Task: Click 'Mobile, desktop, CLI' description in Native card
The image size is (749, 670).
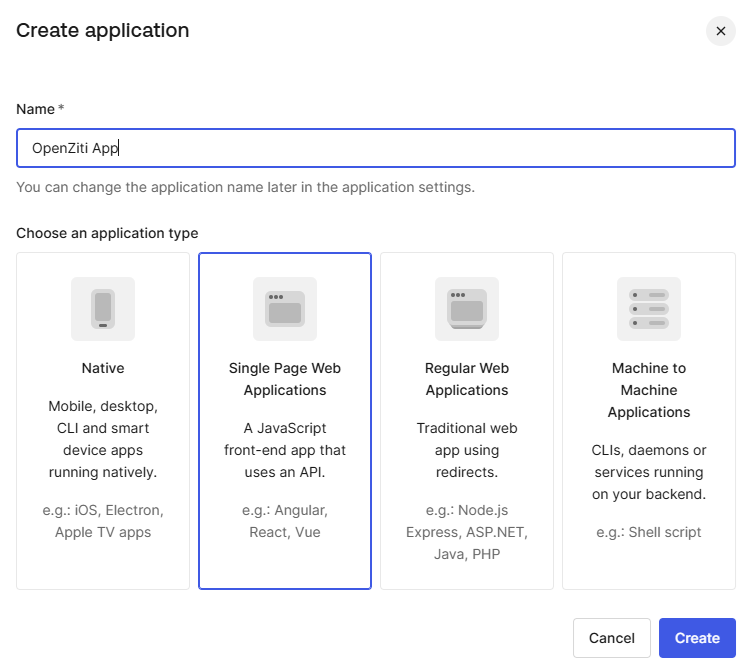Action: [x=103, y=439]
